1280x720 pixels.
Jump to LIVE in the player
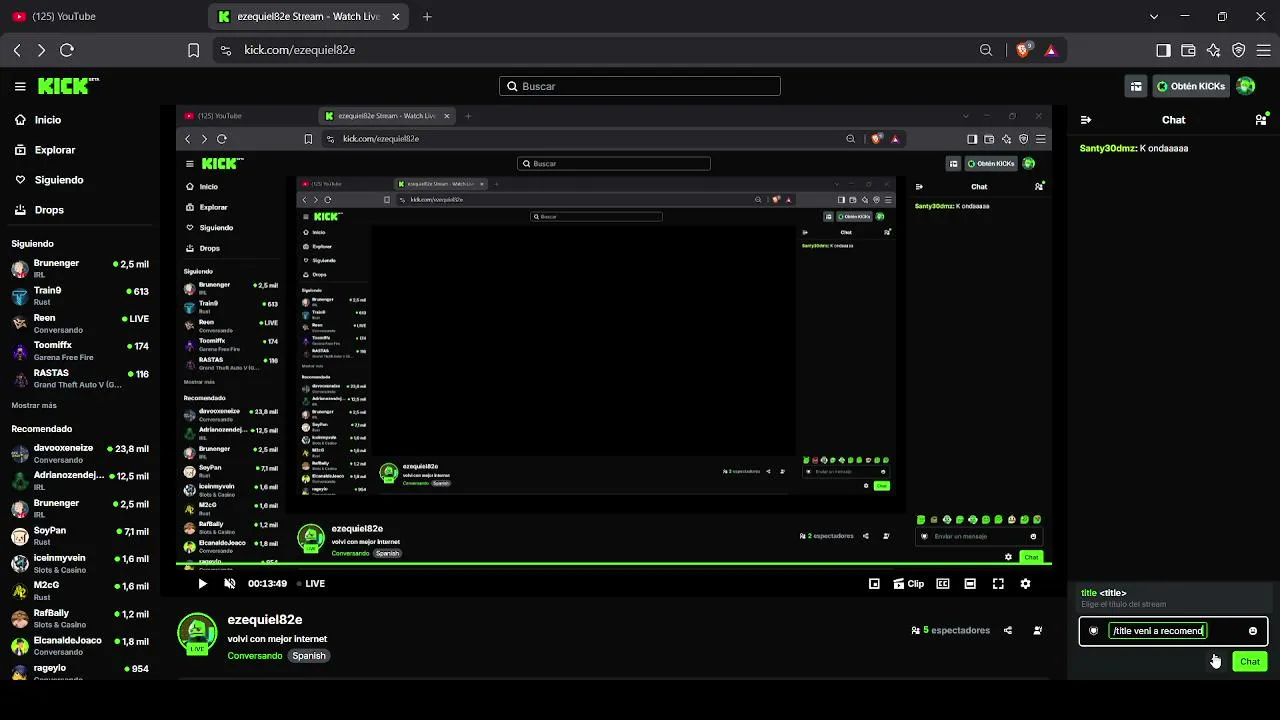(310, 584)
